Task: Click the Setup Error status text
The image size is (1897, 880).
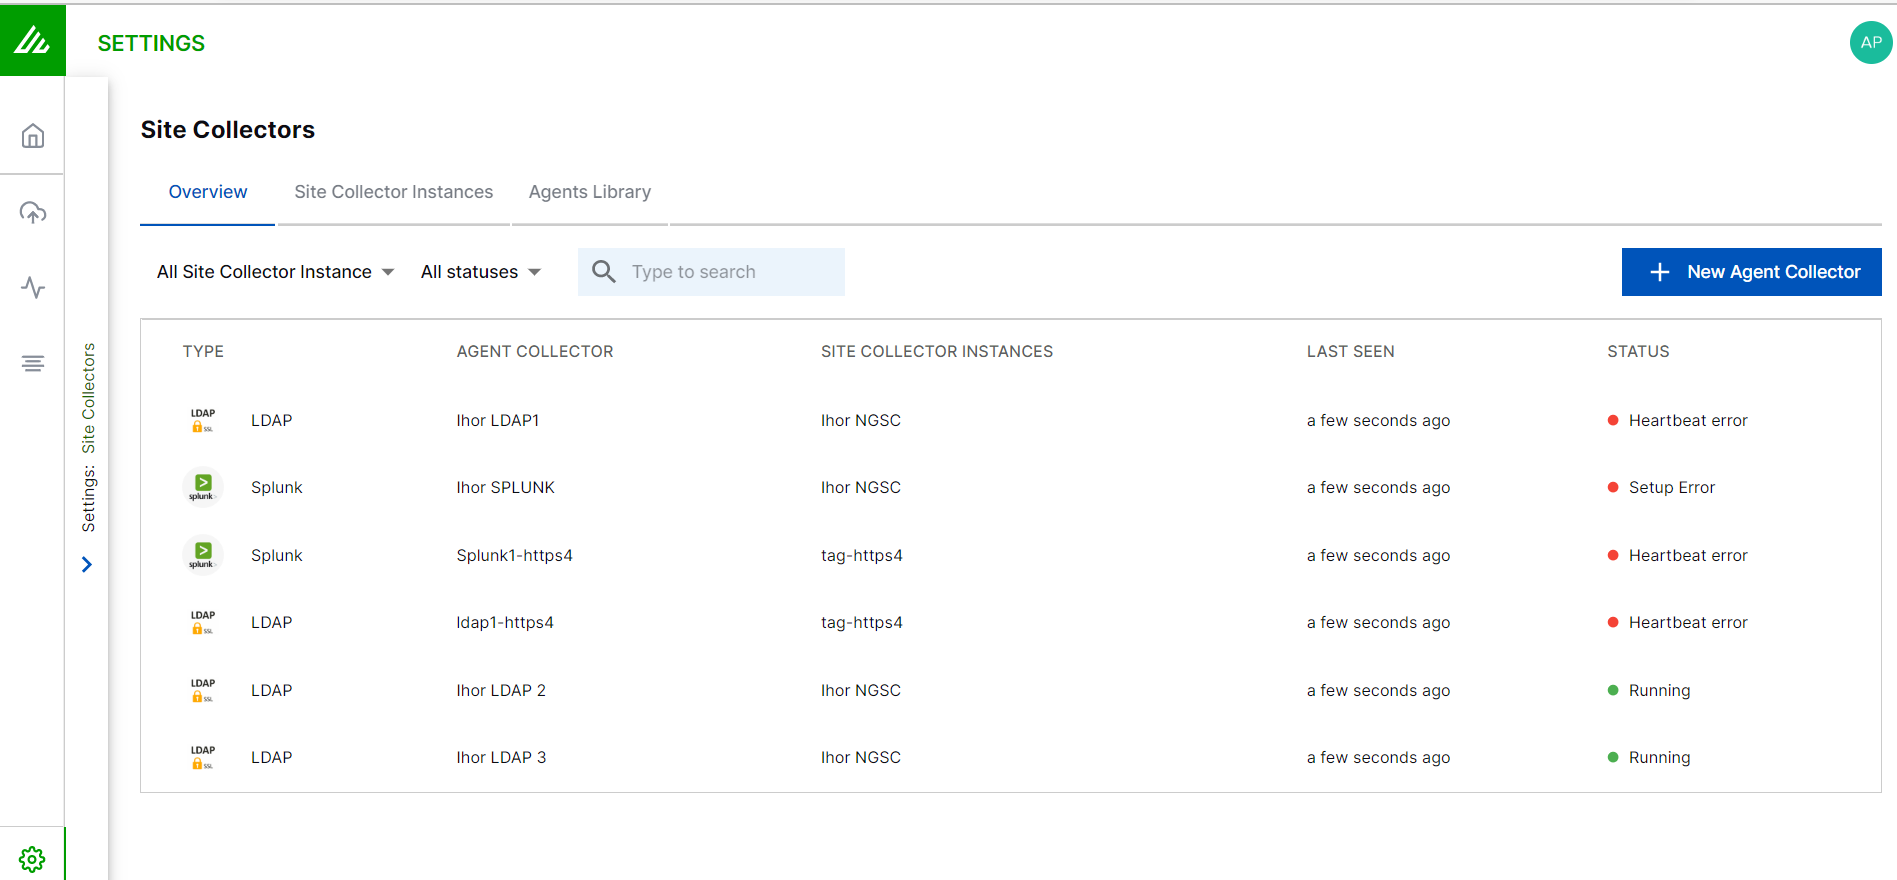Action: pos(1672,487)
